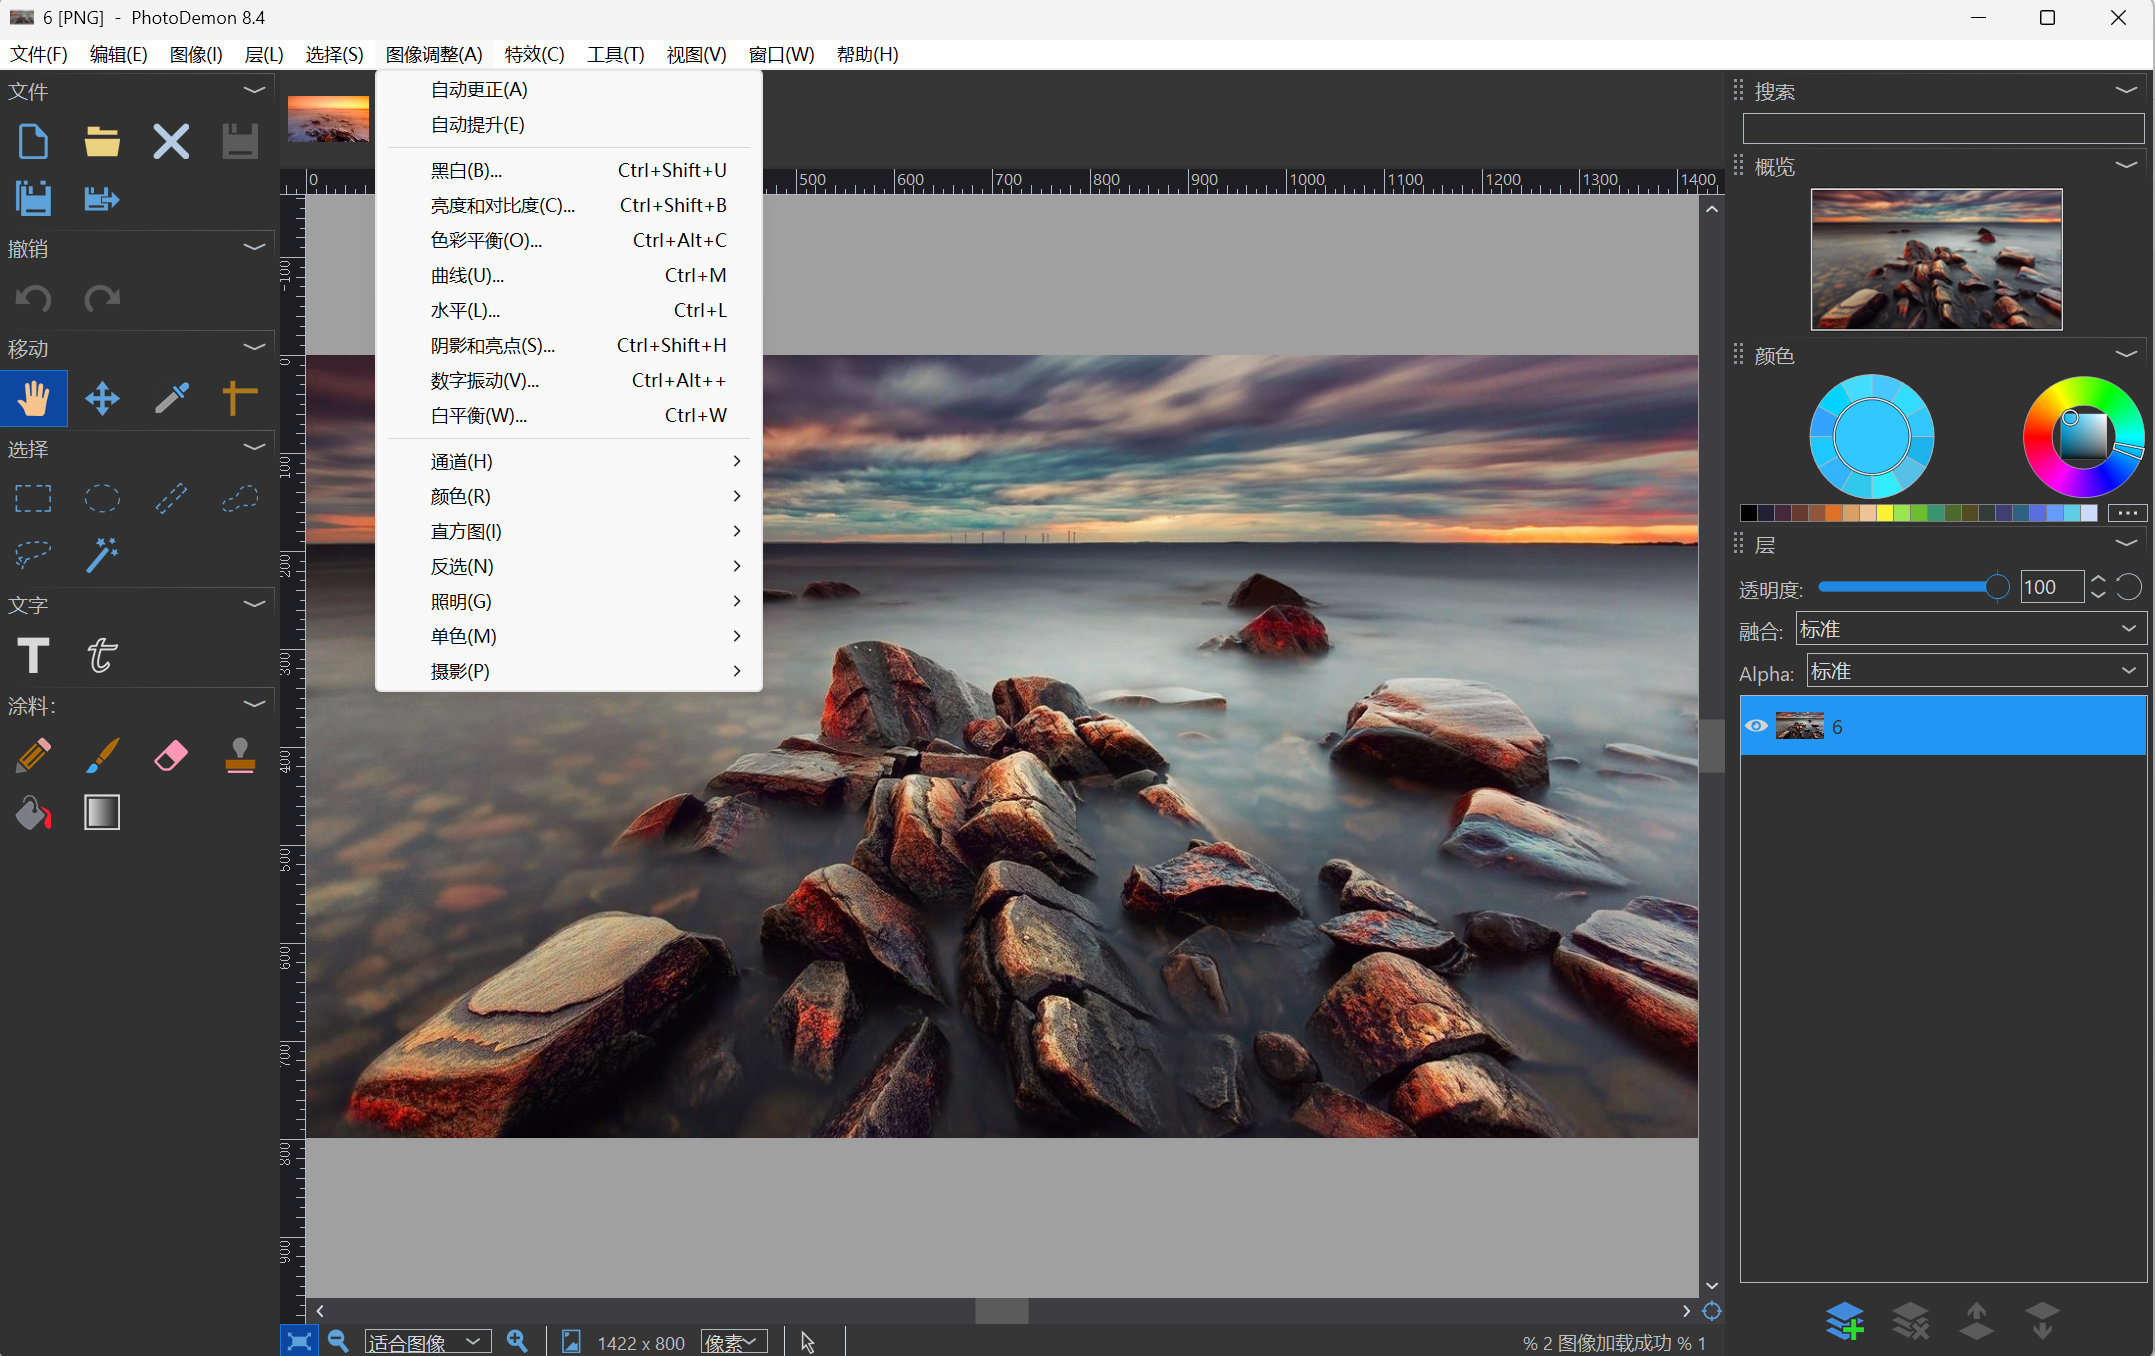This screenshot has width=2155, height=1356.
Task: Pick the clone stamp tool
Action: [240, 755]
